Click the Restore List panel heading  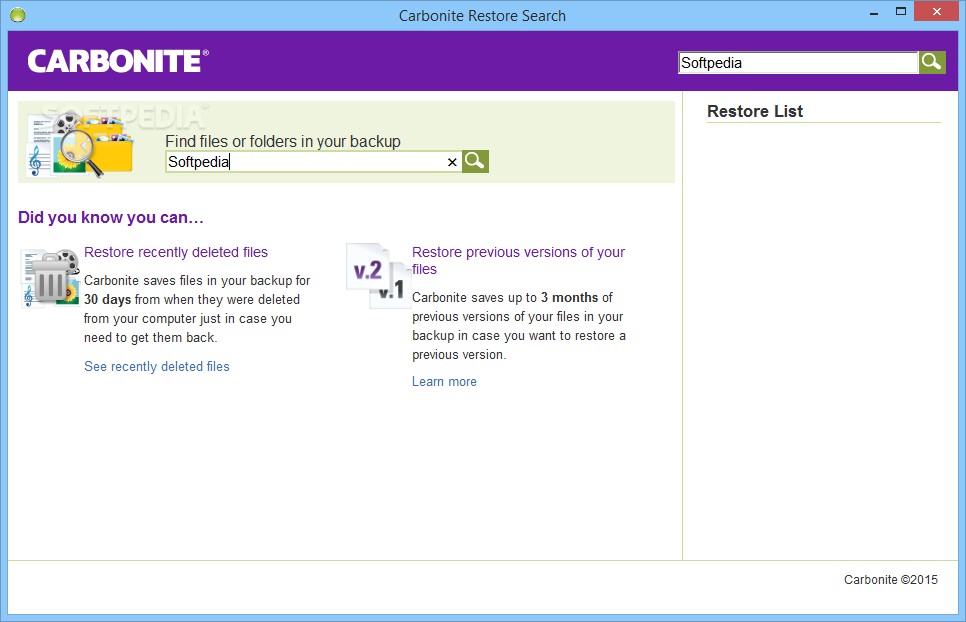click(755, 111)
